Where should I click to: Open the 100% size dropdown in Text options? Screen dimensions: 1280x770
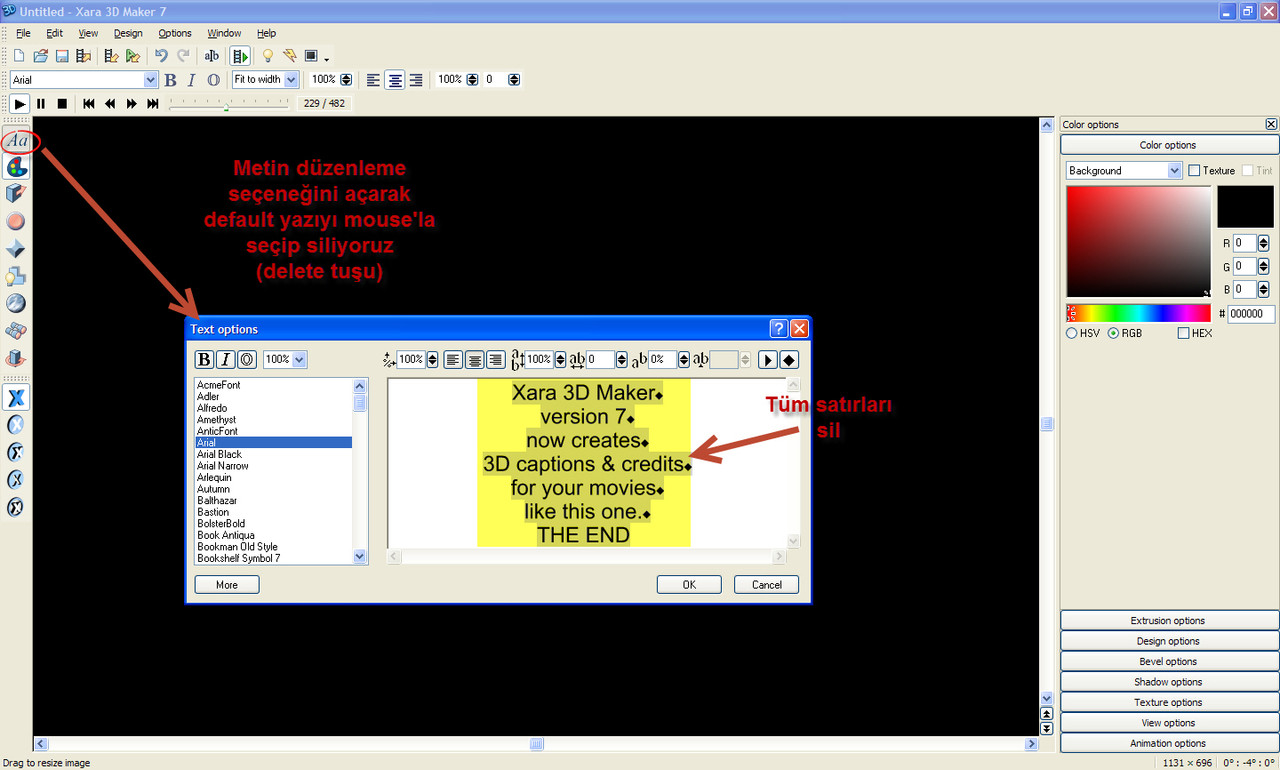tap(300, 359)
